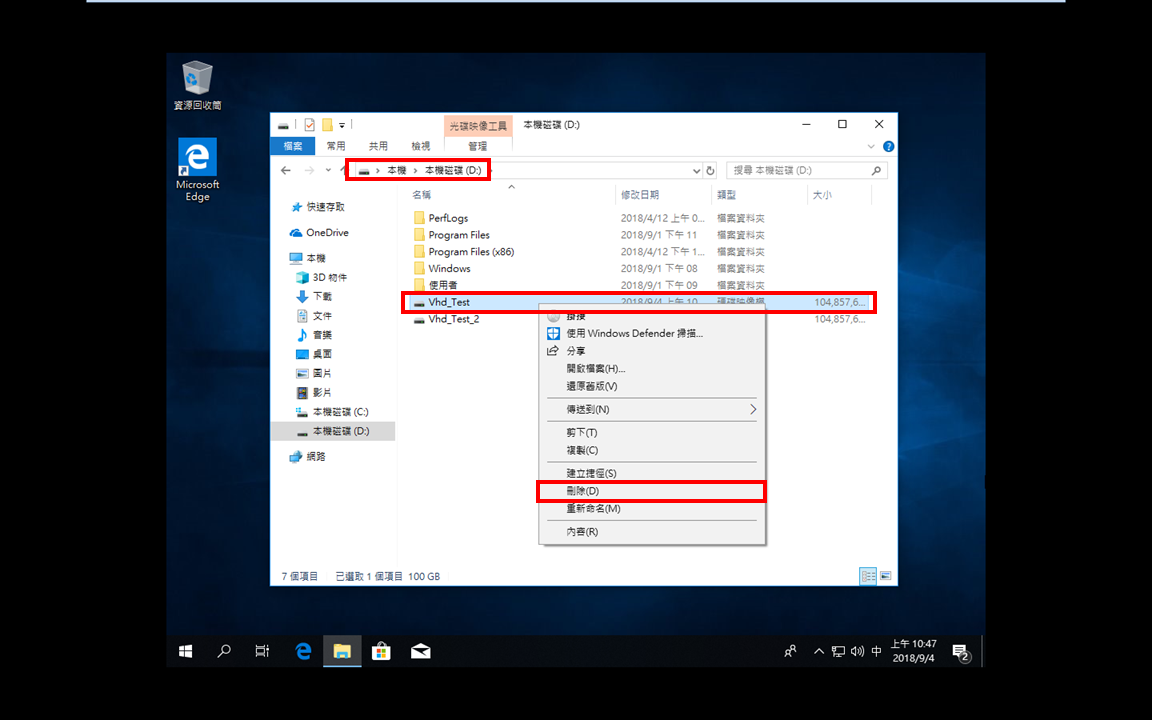Switch to the 常用 ribbon tab
The width and height of the screenshot is (1152, 720).
pos(336,146)
